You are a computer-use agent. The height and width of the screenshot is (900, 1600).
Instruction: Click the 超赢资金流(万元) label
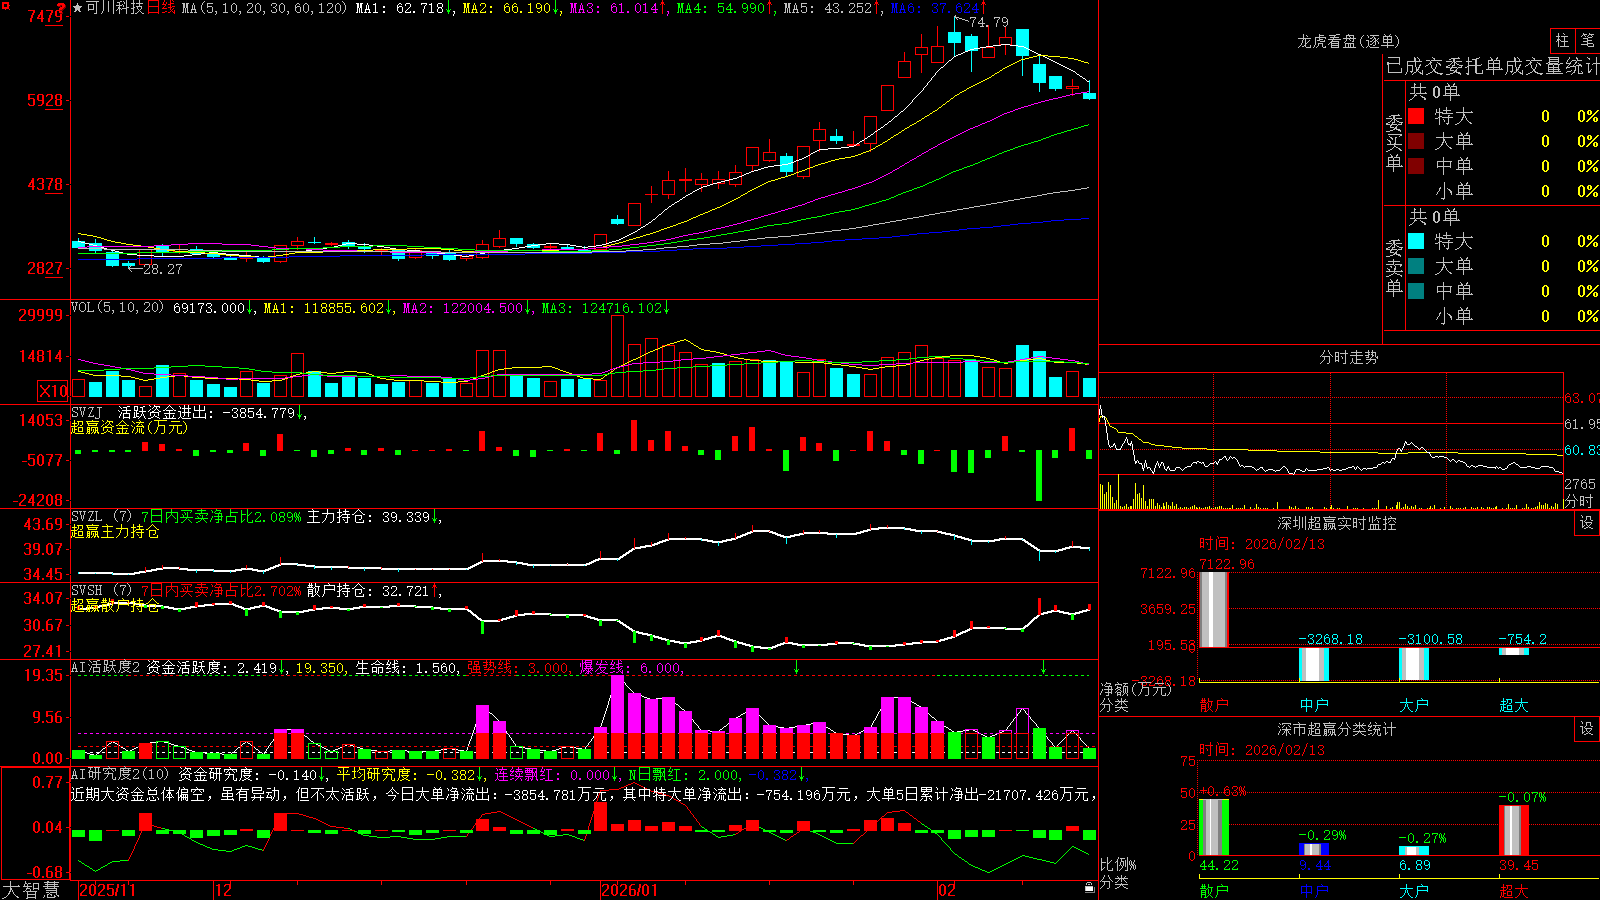(129, 427)
